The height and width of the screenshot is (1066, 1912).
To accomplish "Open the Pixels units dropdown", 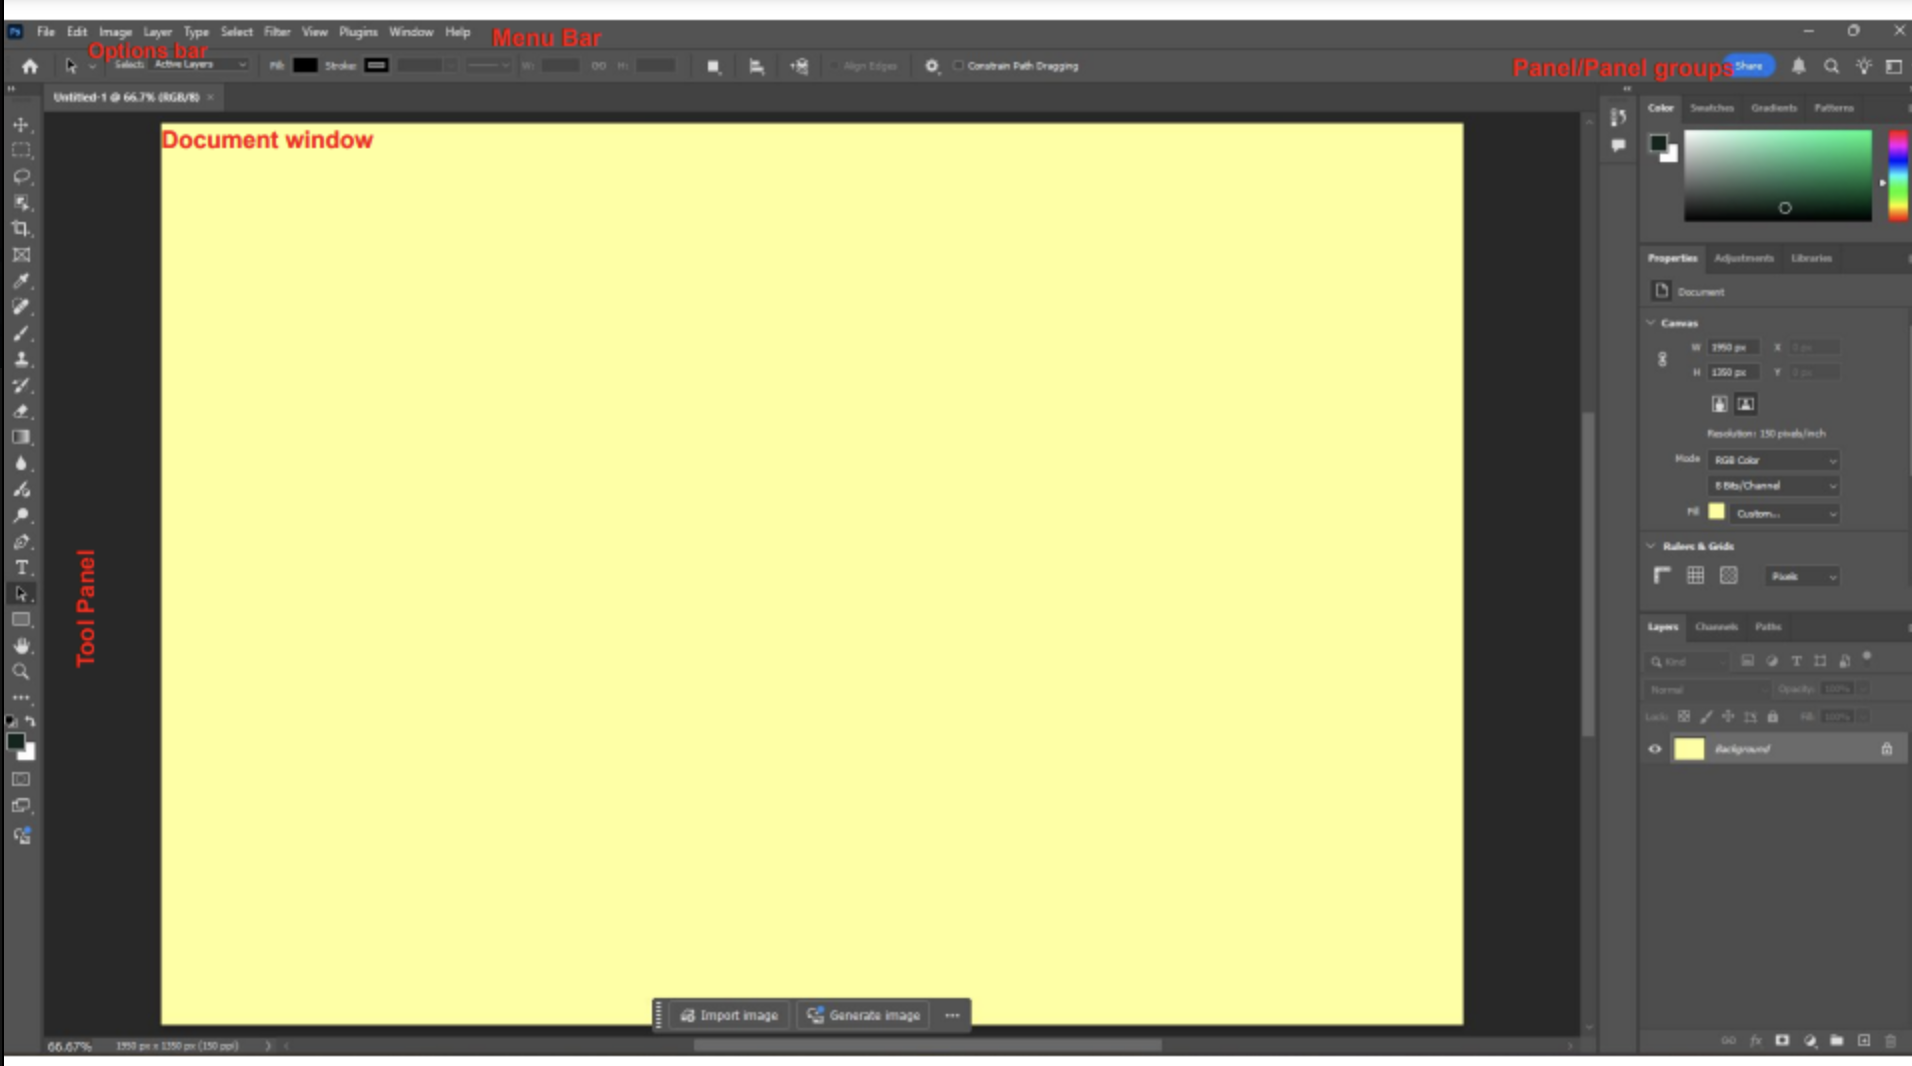I will tap(1802, 577).
